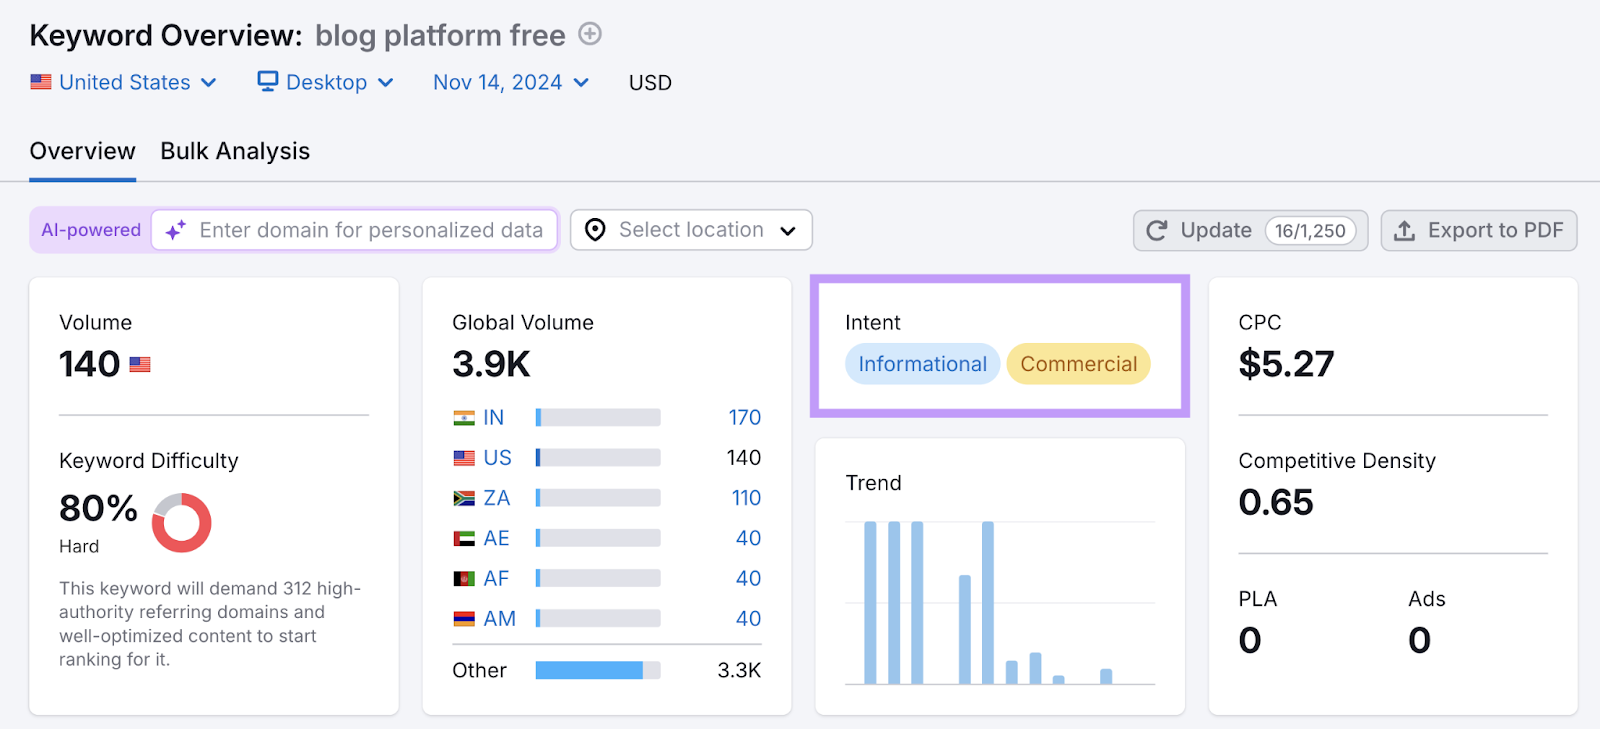Click the United States flag in header
Image resolution: width=1600 pixels, height=729 pixels.
pos(41,82)
